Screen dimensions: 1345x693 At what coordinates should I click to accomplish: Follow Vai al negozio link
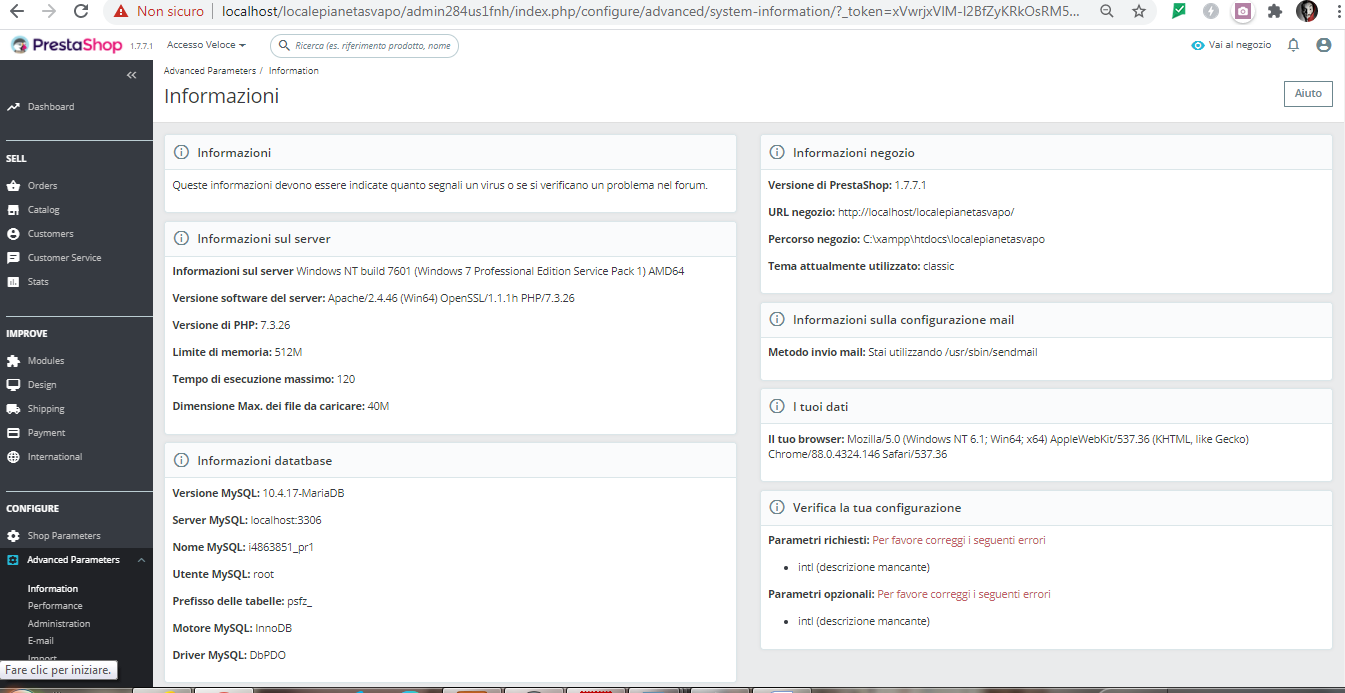tap(1240, 45)
